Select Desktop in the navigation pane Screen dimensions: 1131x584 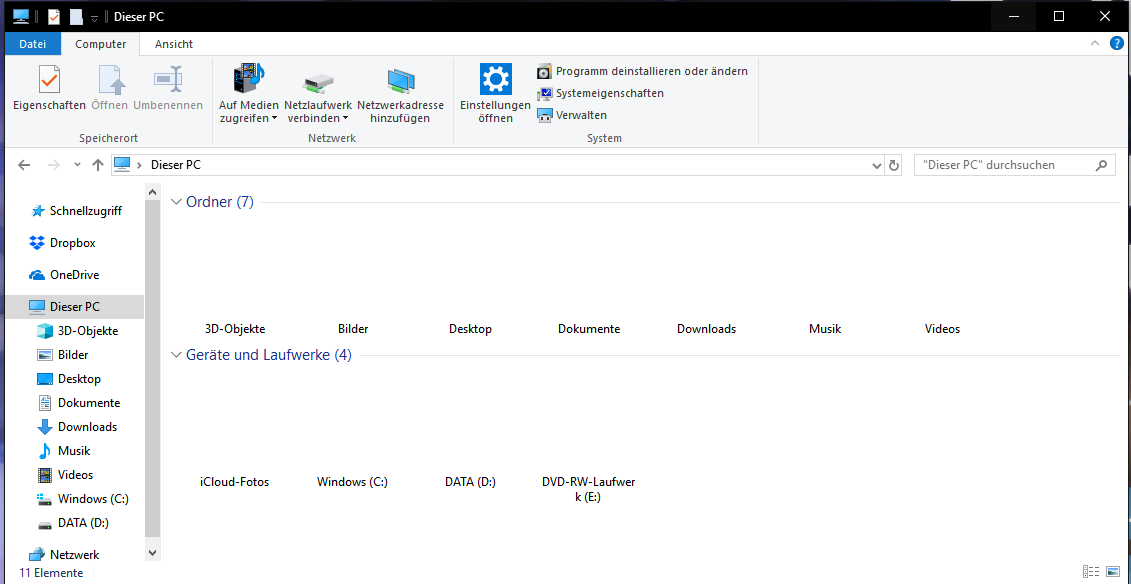click(79, 379)
